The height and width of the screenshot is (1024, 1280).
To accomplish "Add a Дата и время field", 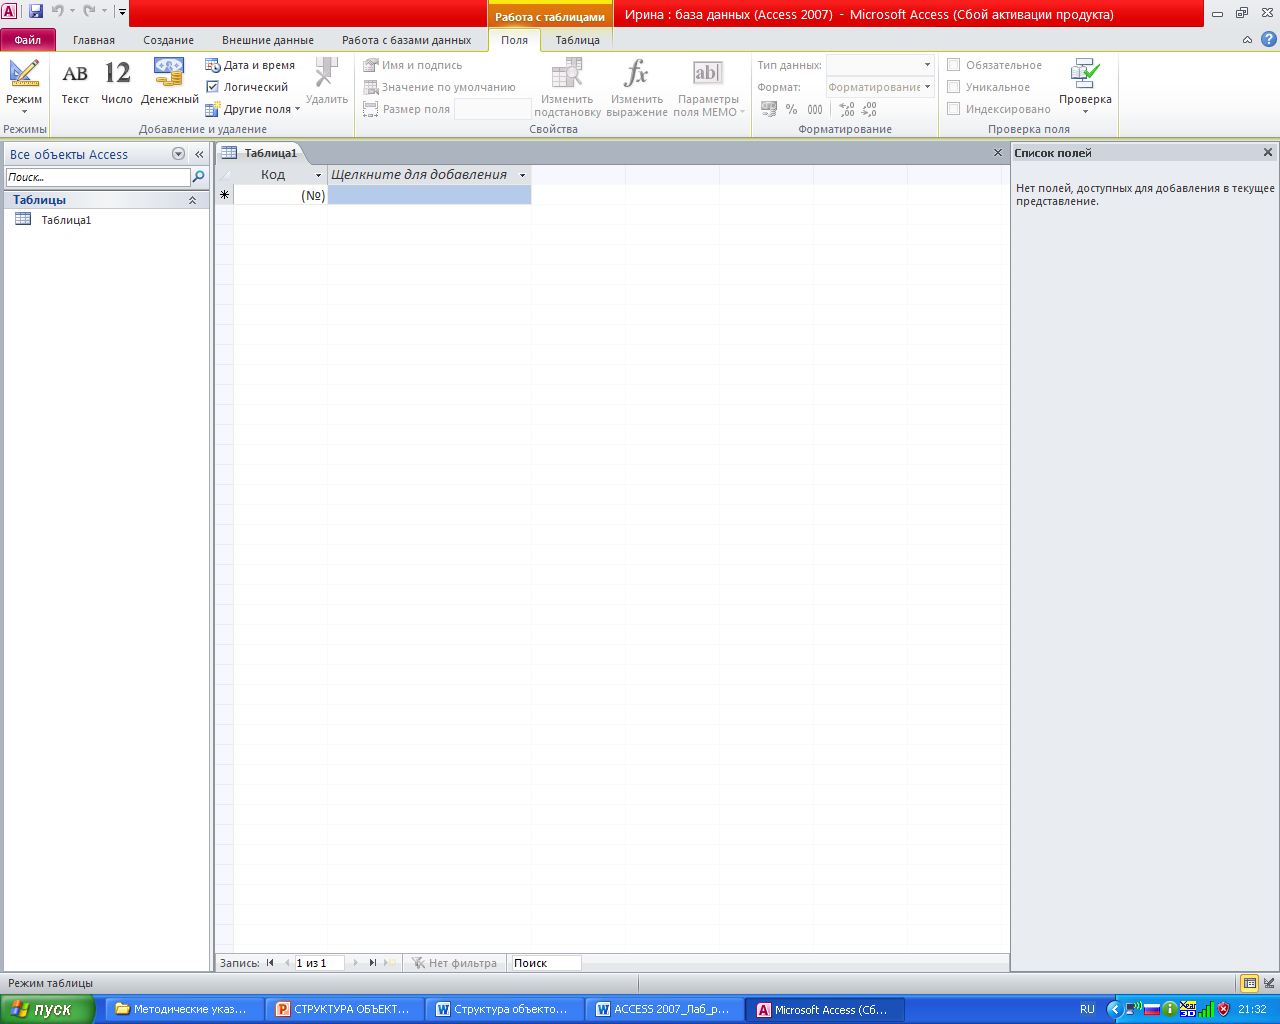I will pos(250,65).
